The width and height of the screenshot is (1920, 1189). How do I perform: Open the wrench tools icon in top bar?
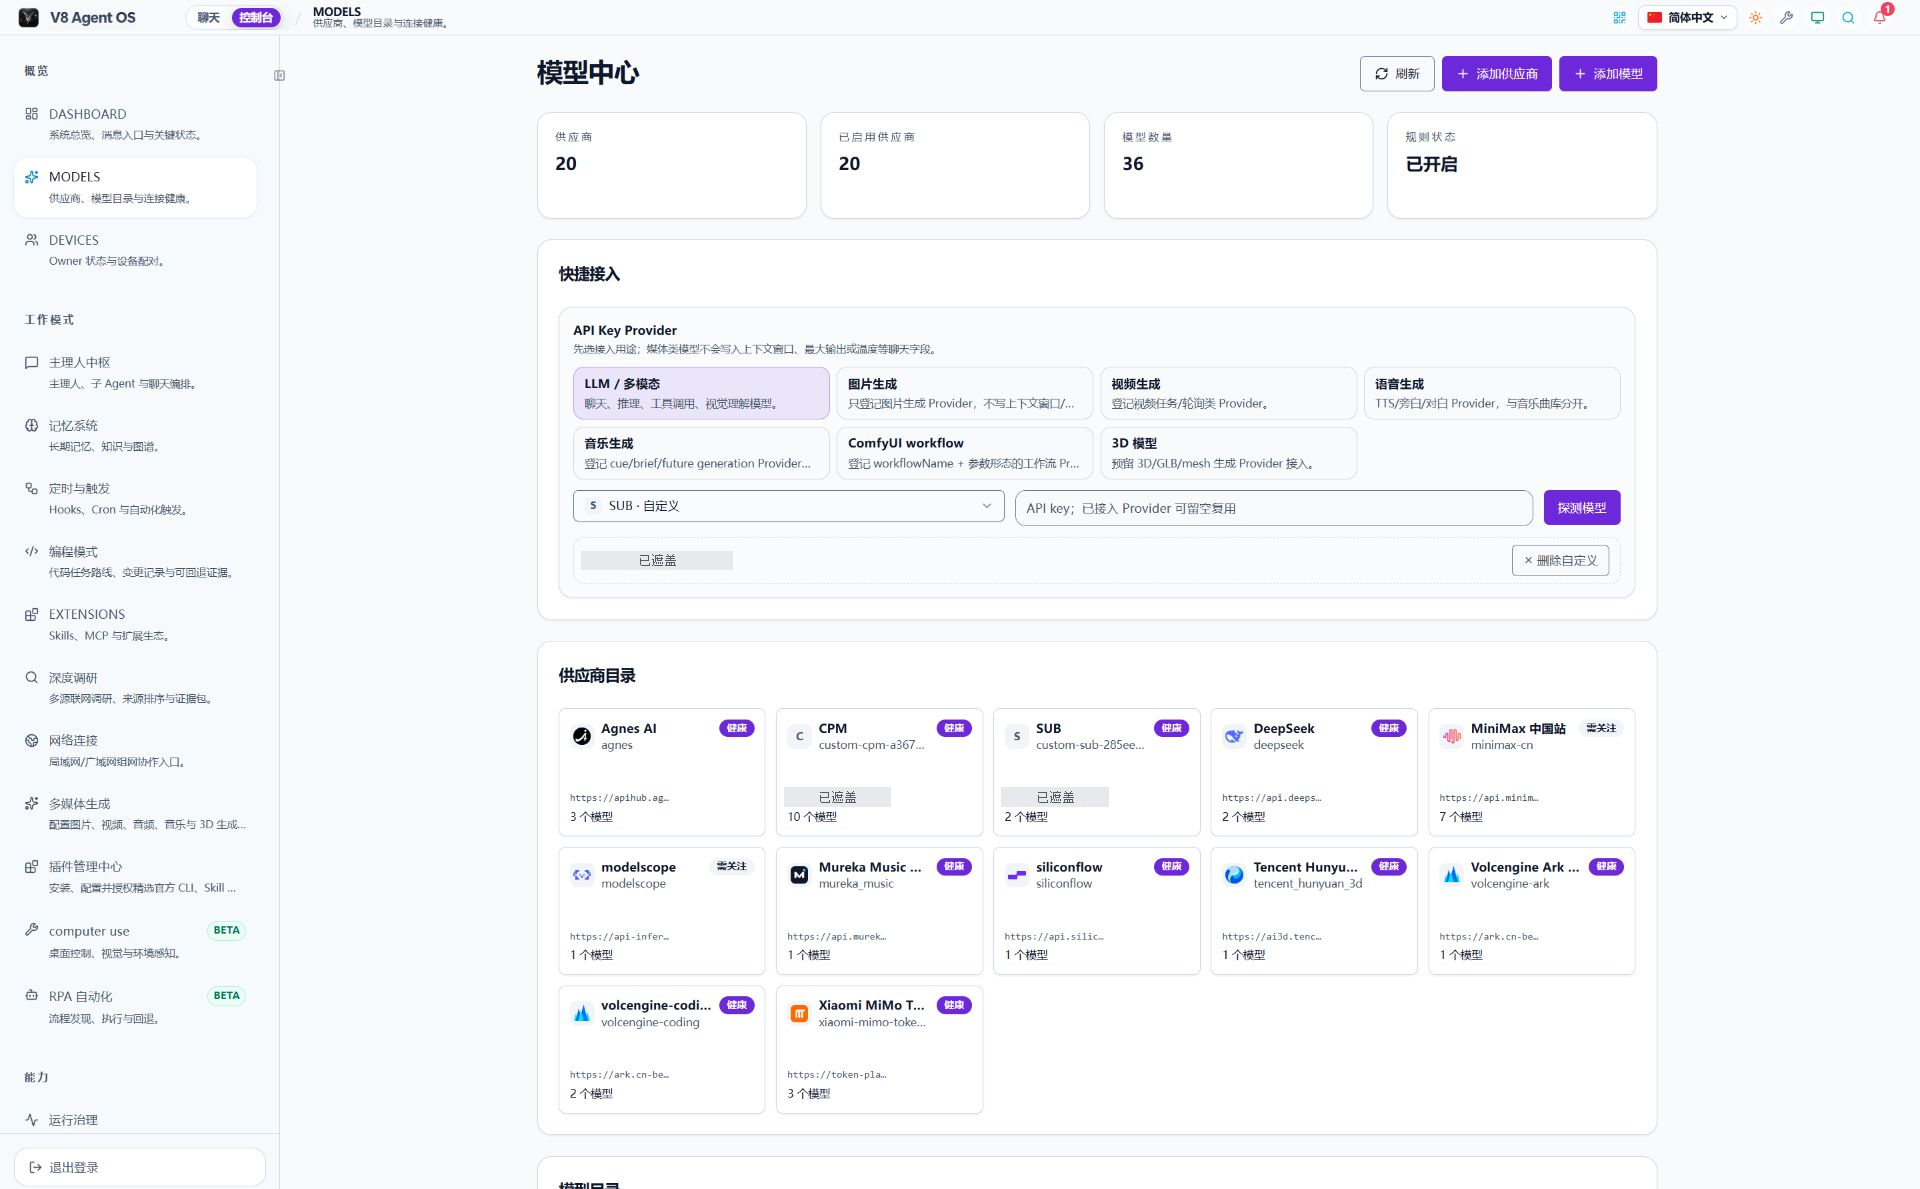pos(1786,17)
